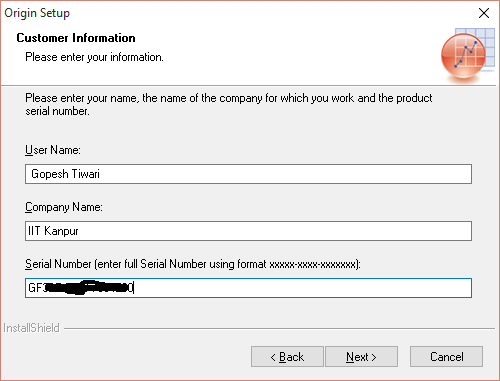Focus the User Name input field
500x381 pixels.
point(248,174)
